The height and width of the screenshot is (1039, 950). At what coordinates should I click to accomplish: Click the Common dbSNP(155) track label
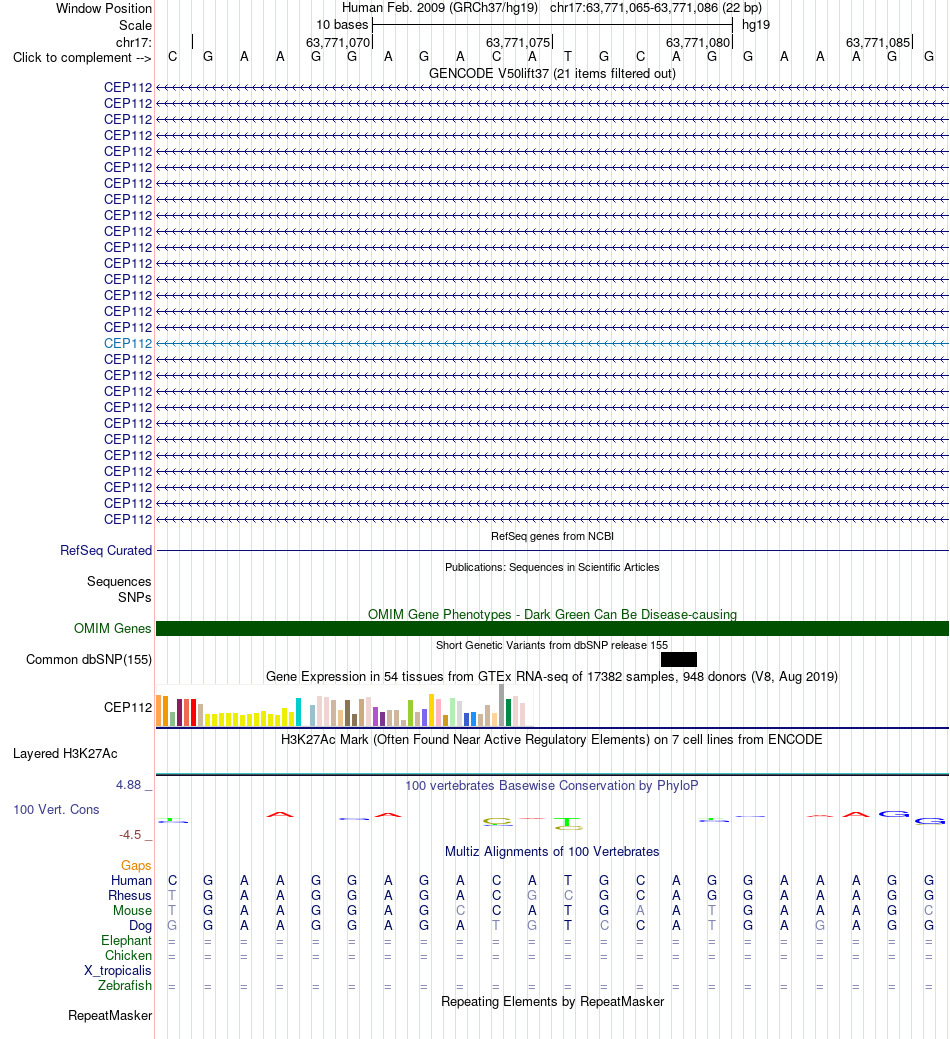tap(89, 660)
